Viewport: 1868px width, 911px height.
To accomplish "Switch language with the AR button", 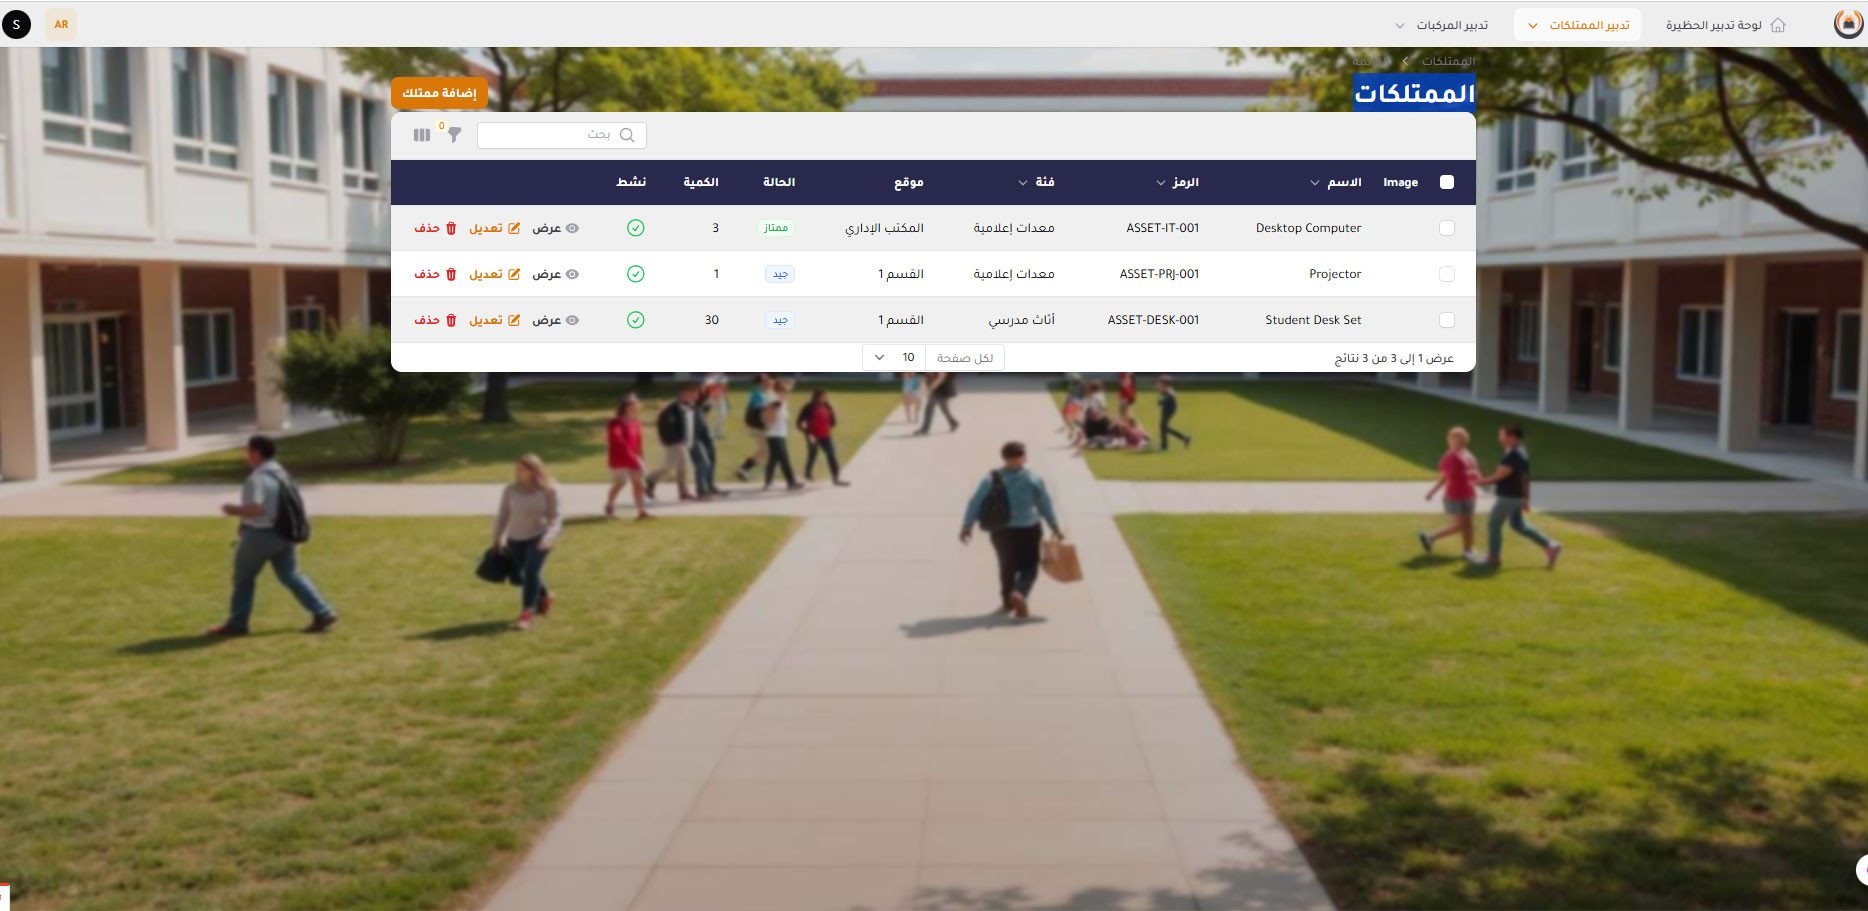I will tap(61, 24).
